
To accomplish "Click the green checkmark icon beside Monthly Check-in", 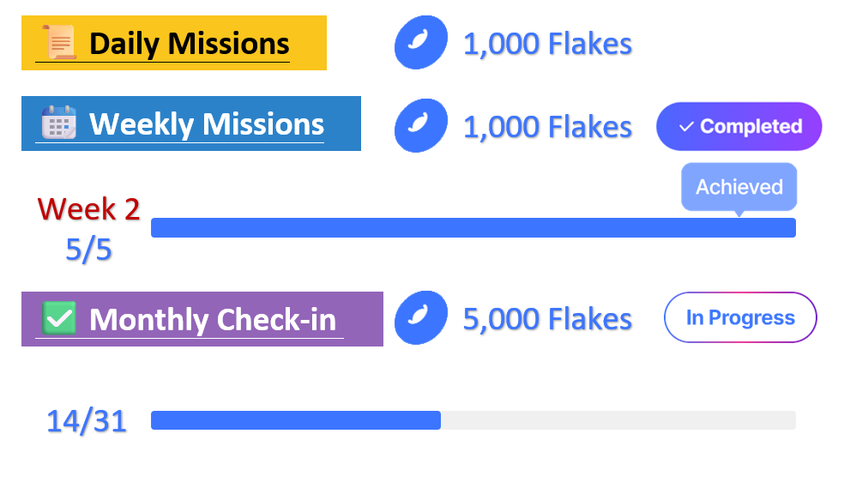I will (x=59, y=319).
